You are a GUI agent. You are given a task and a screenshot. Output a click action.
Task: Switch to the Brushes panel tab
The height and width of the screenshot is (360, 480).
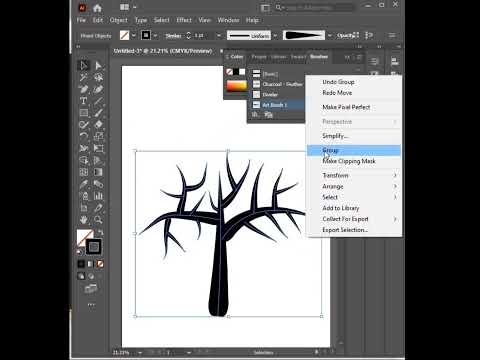pyautogui.click(x=319, y=57)
